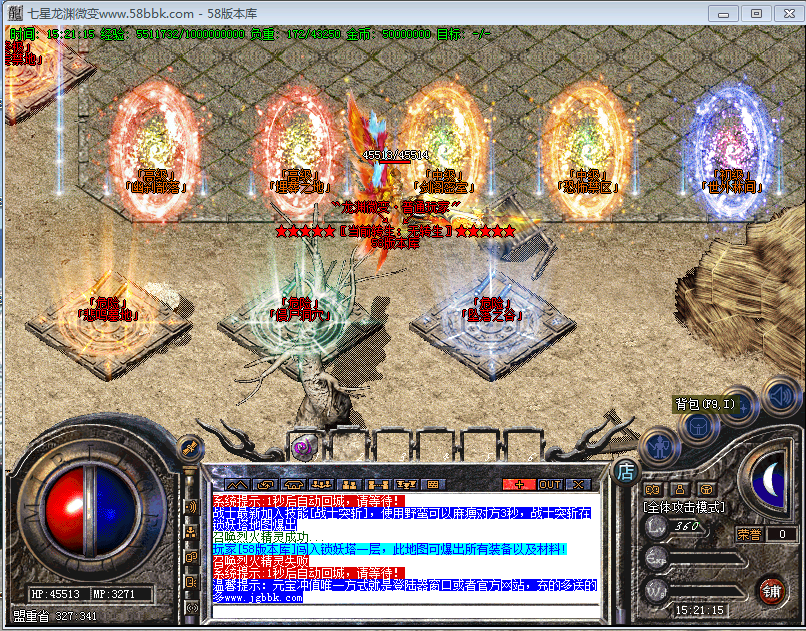Click the linked-people relation icon in the chat toolbar
The image size is (806, 631).
point(377,484)
